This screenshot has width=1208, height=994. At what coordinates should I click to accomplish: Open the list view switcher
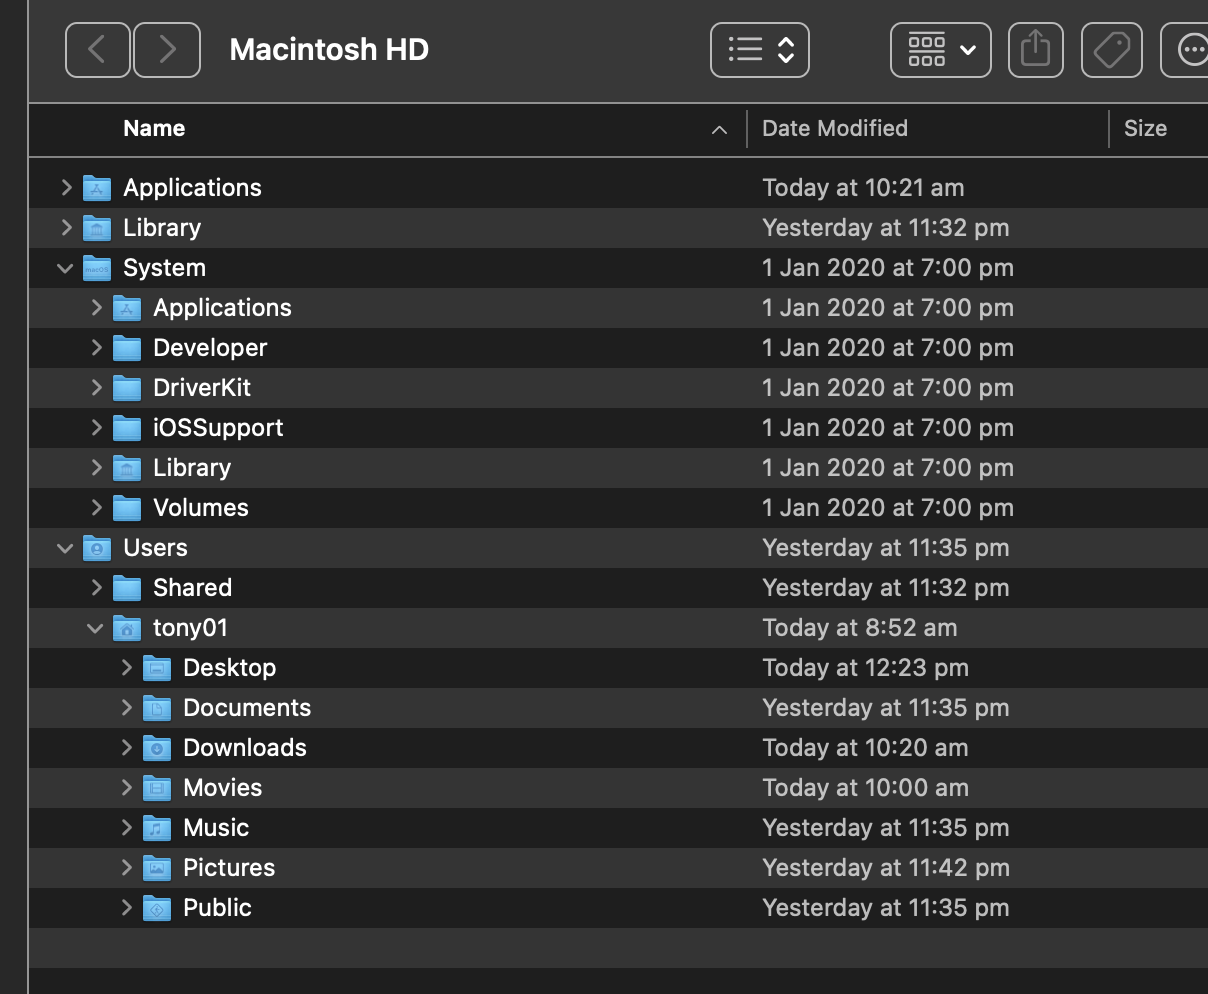[x=760, y=50]
